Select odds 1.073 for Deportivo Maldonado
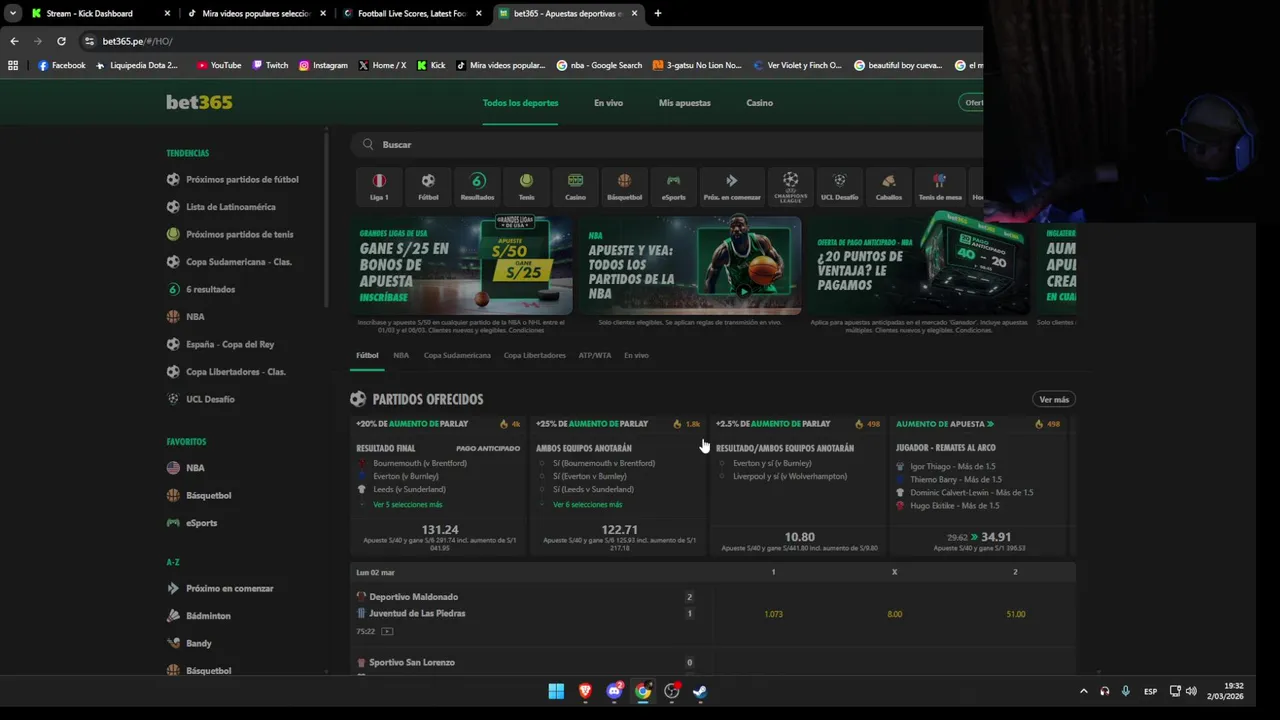1280x720 pixels. [773, 614]
